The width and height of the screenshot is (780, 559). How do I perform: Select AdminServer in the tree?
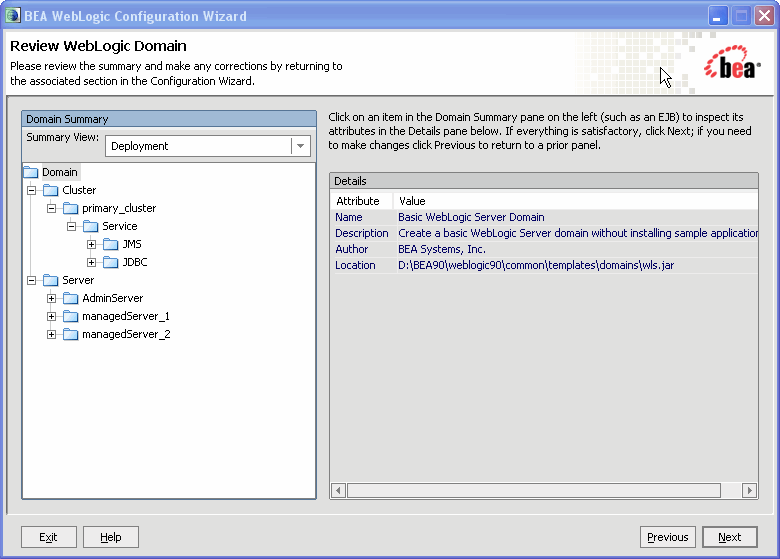(112, 298)
